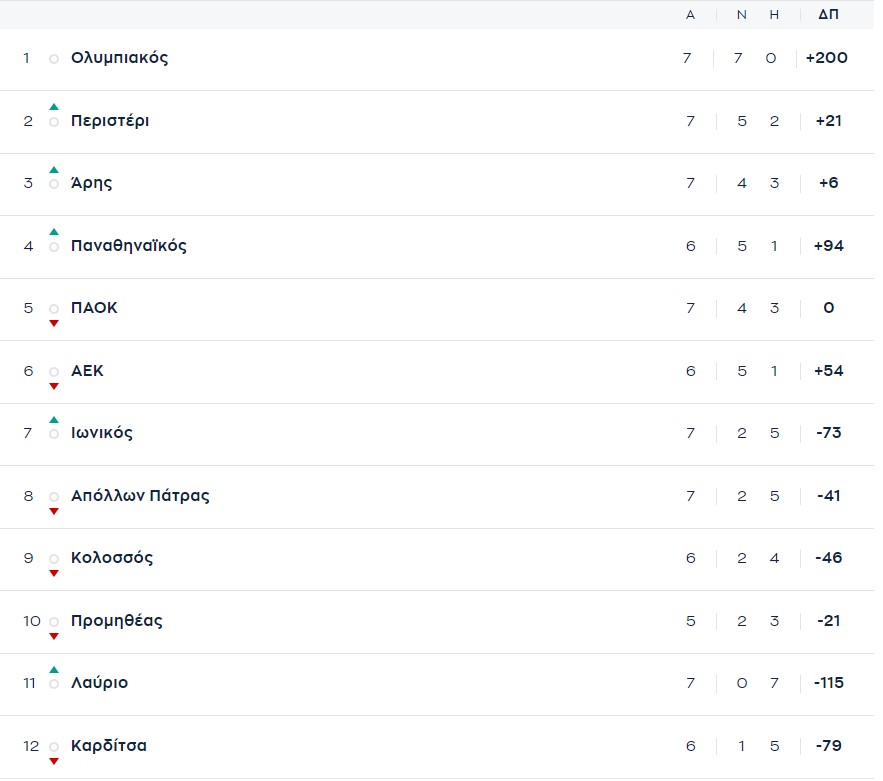
Task: Click the green up arrow beside Λαύριο
Action: tap(54, 670)
